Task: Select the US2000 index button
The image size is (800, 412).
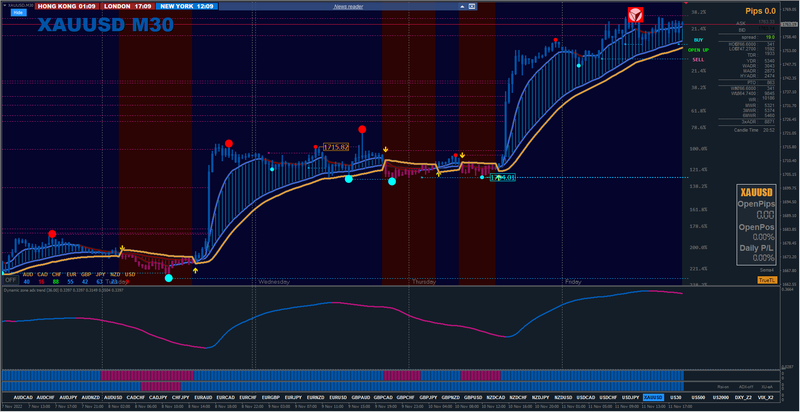Action: [x=720, y=397]
